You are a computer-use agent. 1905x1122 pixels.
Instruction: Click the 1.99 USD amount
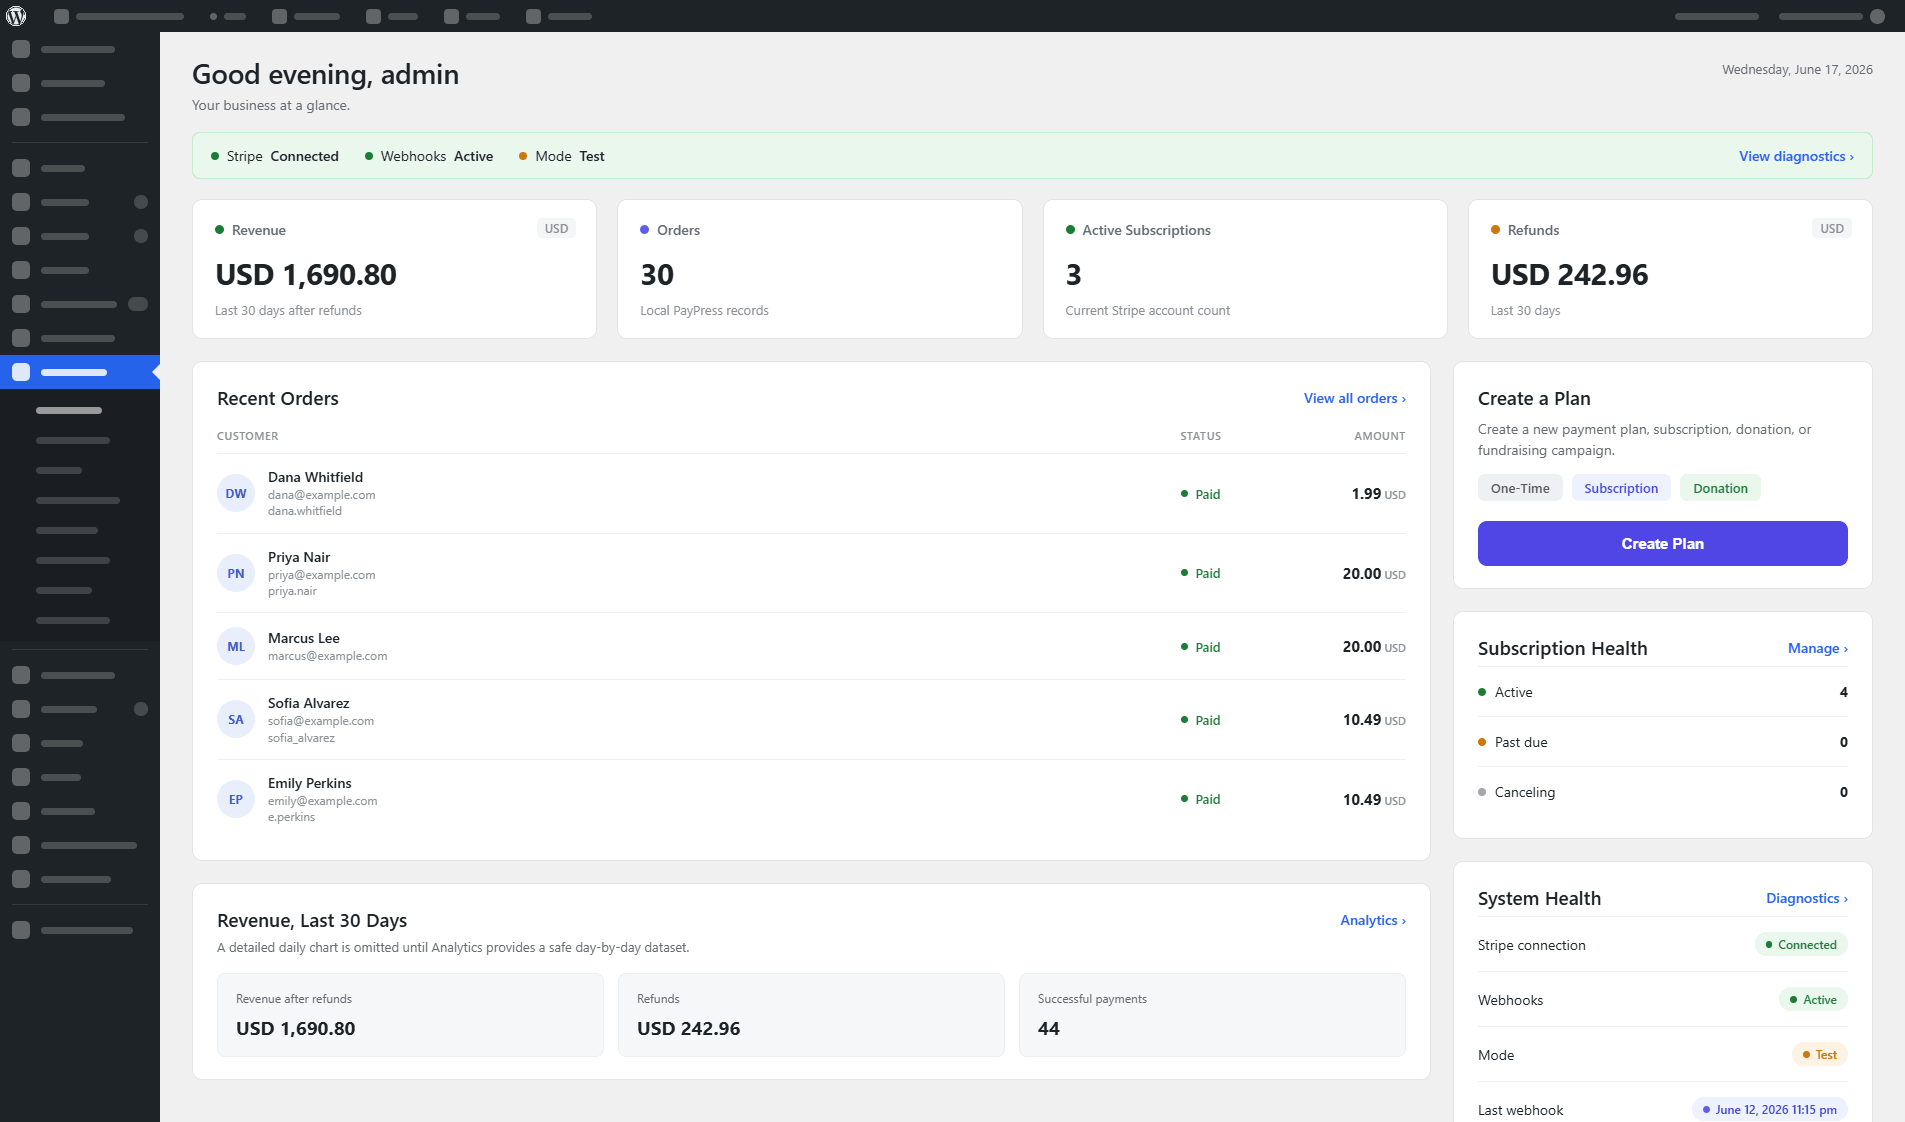tap(1378, 494)
